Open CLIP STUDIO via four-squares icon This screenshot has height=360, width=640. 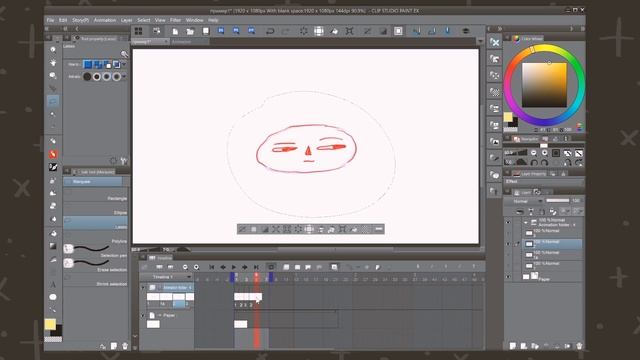[139, 31]
